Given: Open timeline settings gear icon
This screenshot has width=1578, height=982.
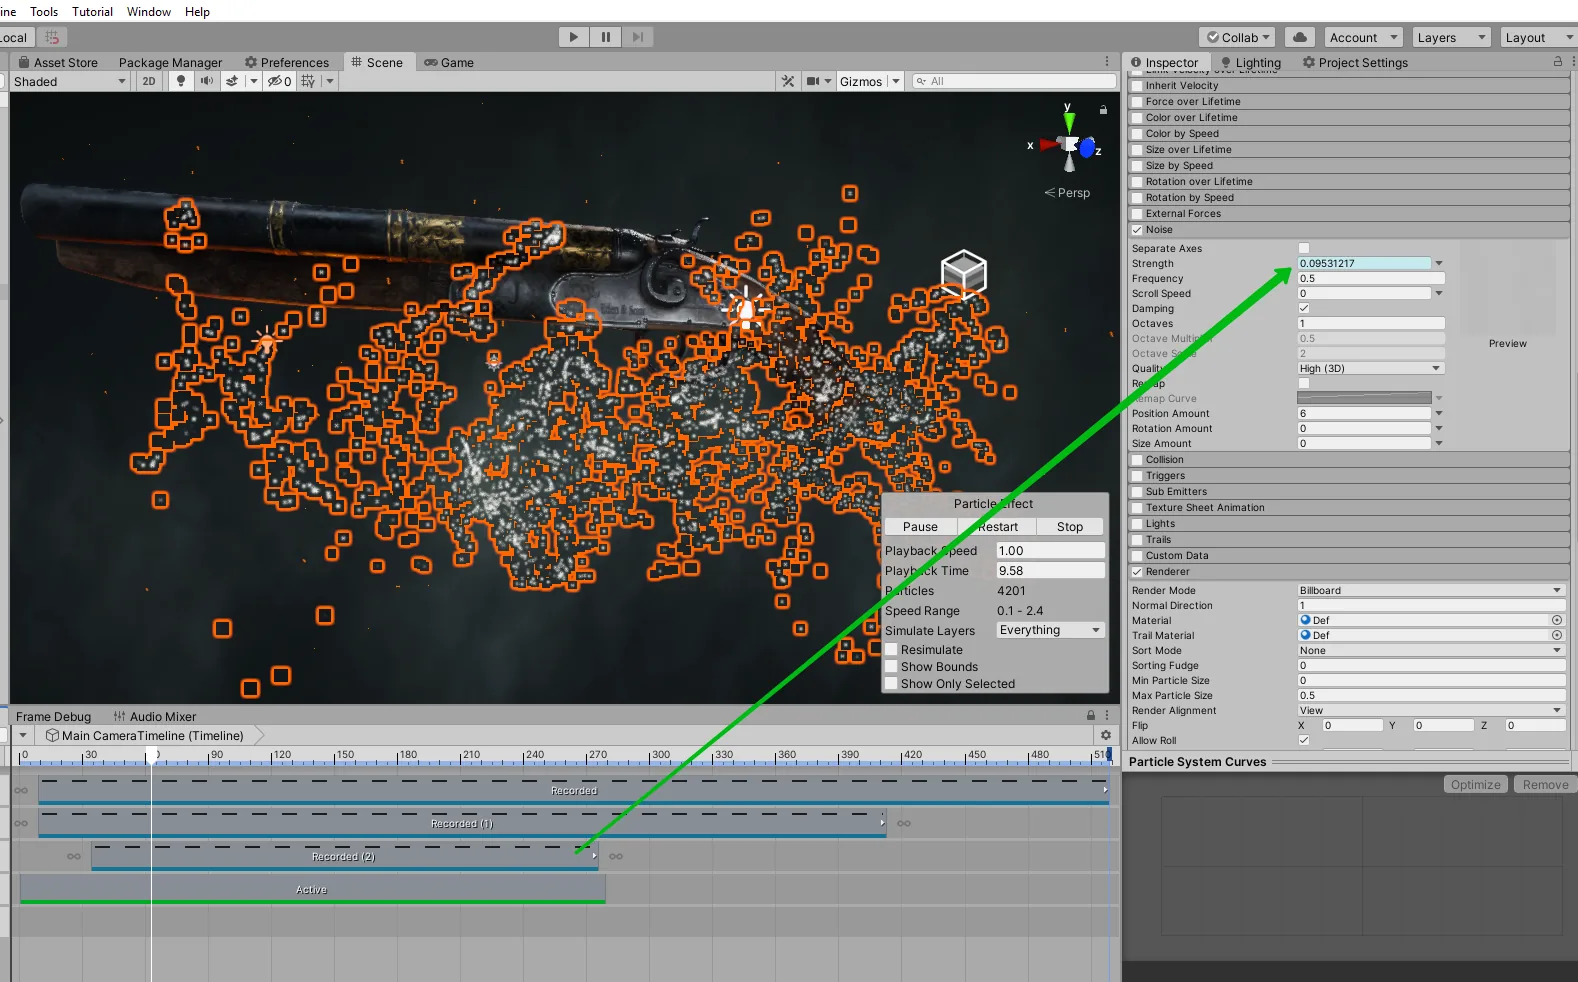Looking at the screenshot, I should tap(1105, 735).
